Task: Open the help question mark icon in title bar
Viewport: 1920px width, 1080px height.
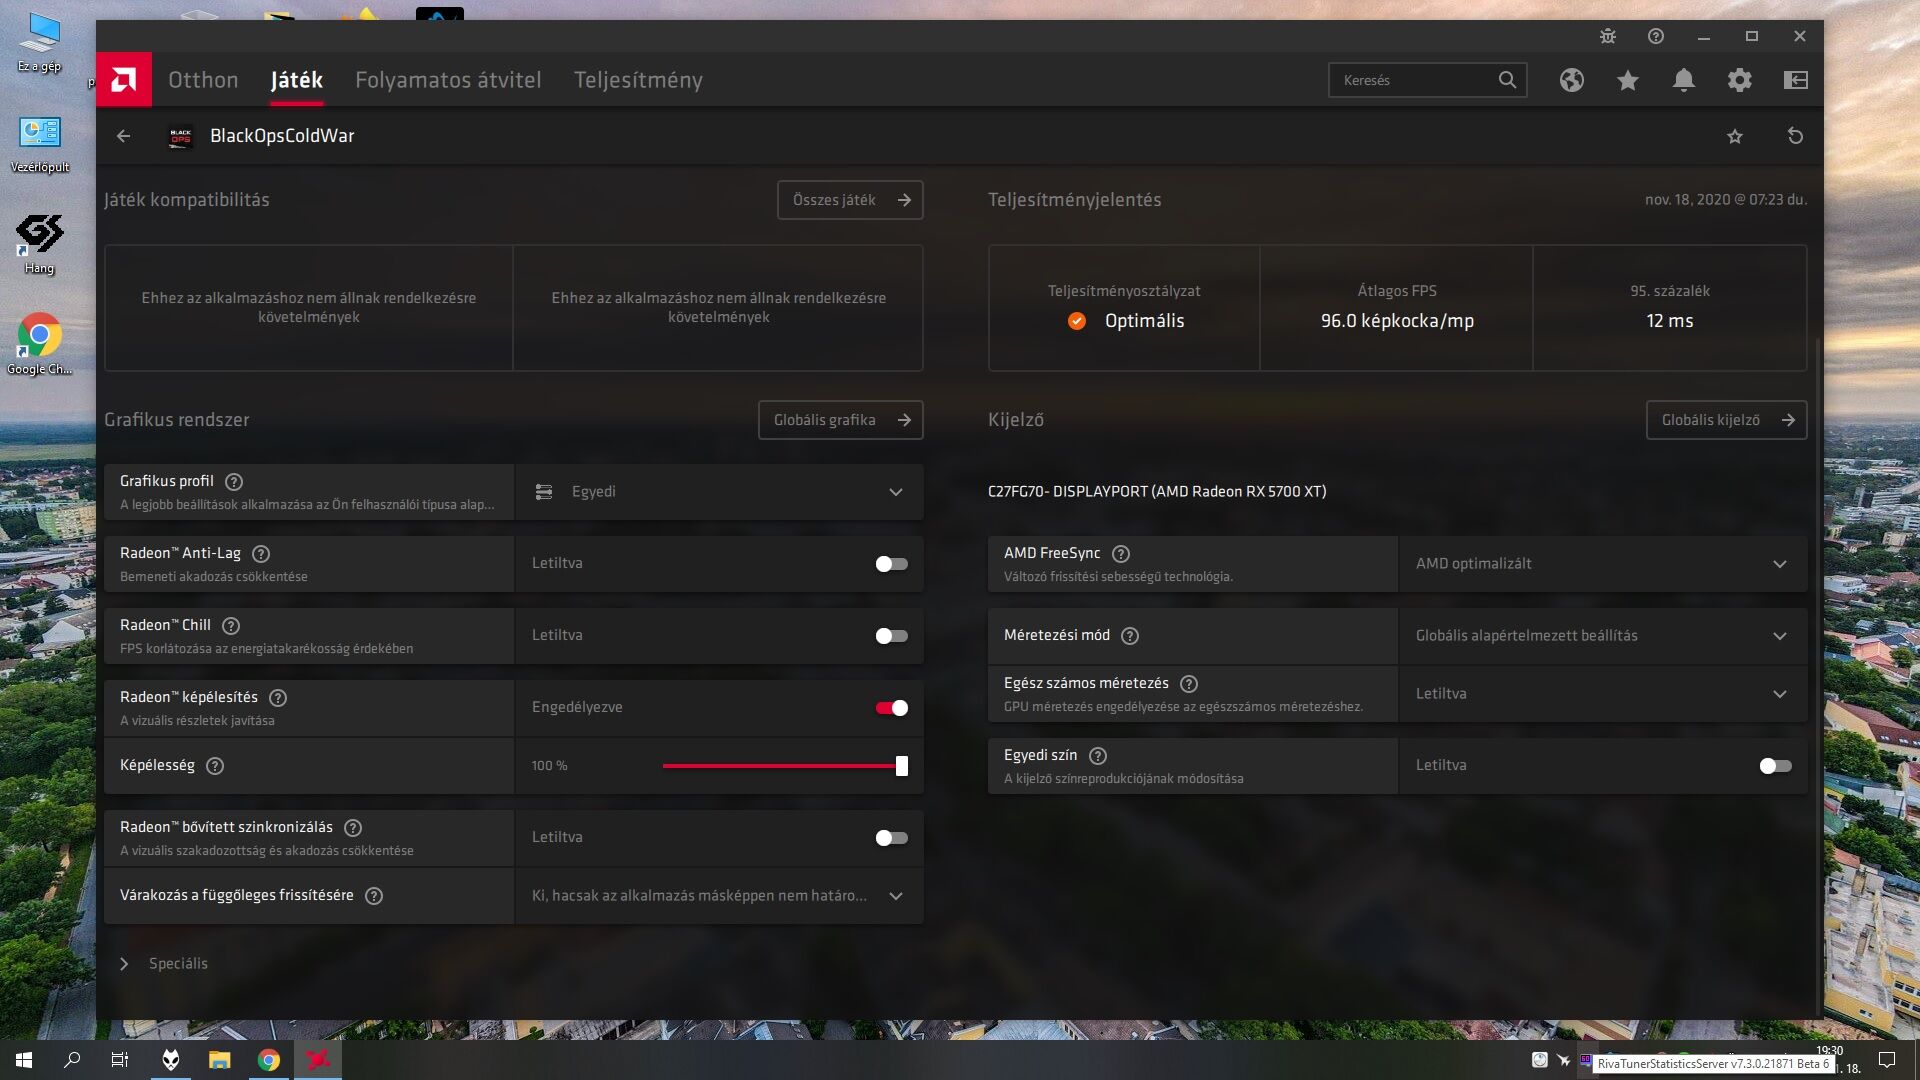Action: [x=1656, y=36]
